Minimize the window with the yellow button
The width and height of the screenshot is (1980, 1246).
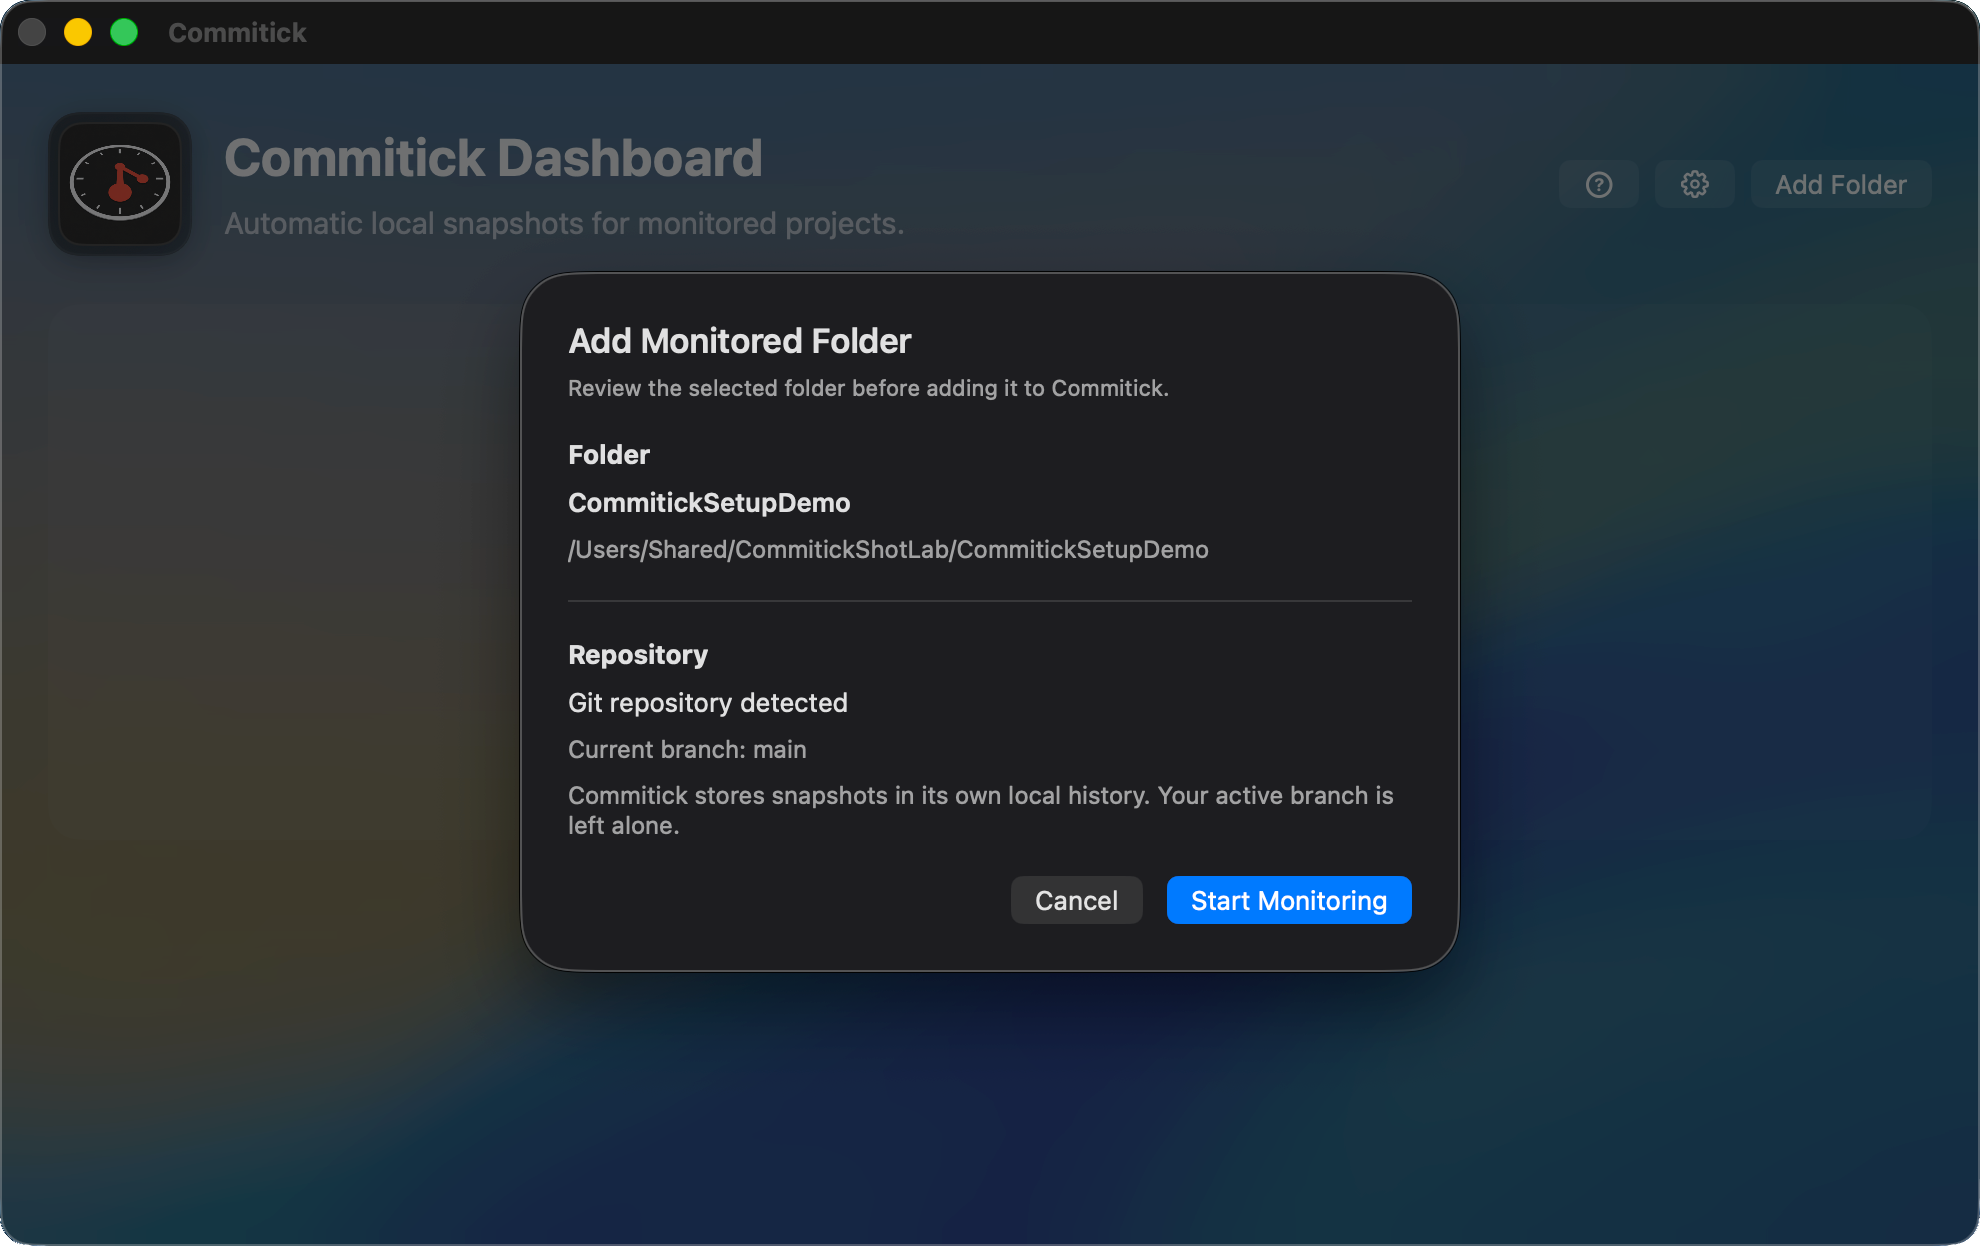[78, 32]
